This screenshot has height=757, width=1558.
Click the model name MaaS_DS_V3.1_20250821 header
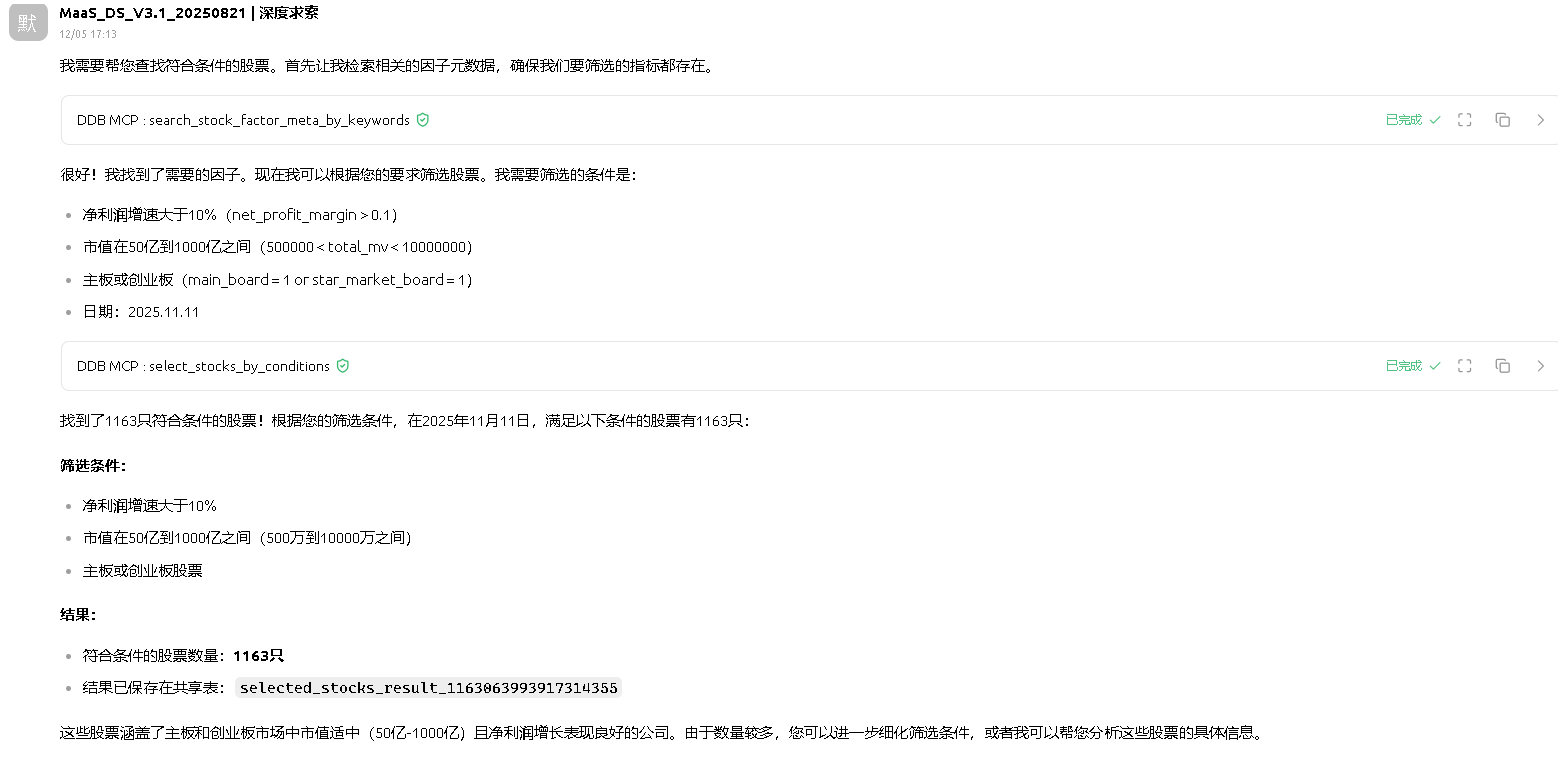152,13
